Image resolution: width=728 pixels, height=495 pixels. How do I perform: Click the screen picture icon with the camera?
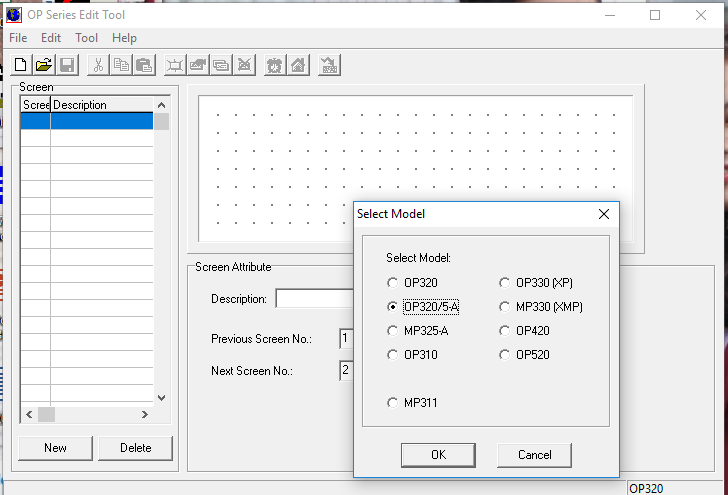tap(198, 65)
